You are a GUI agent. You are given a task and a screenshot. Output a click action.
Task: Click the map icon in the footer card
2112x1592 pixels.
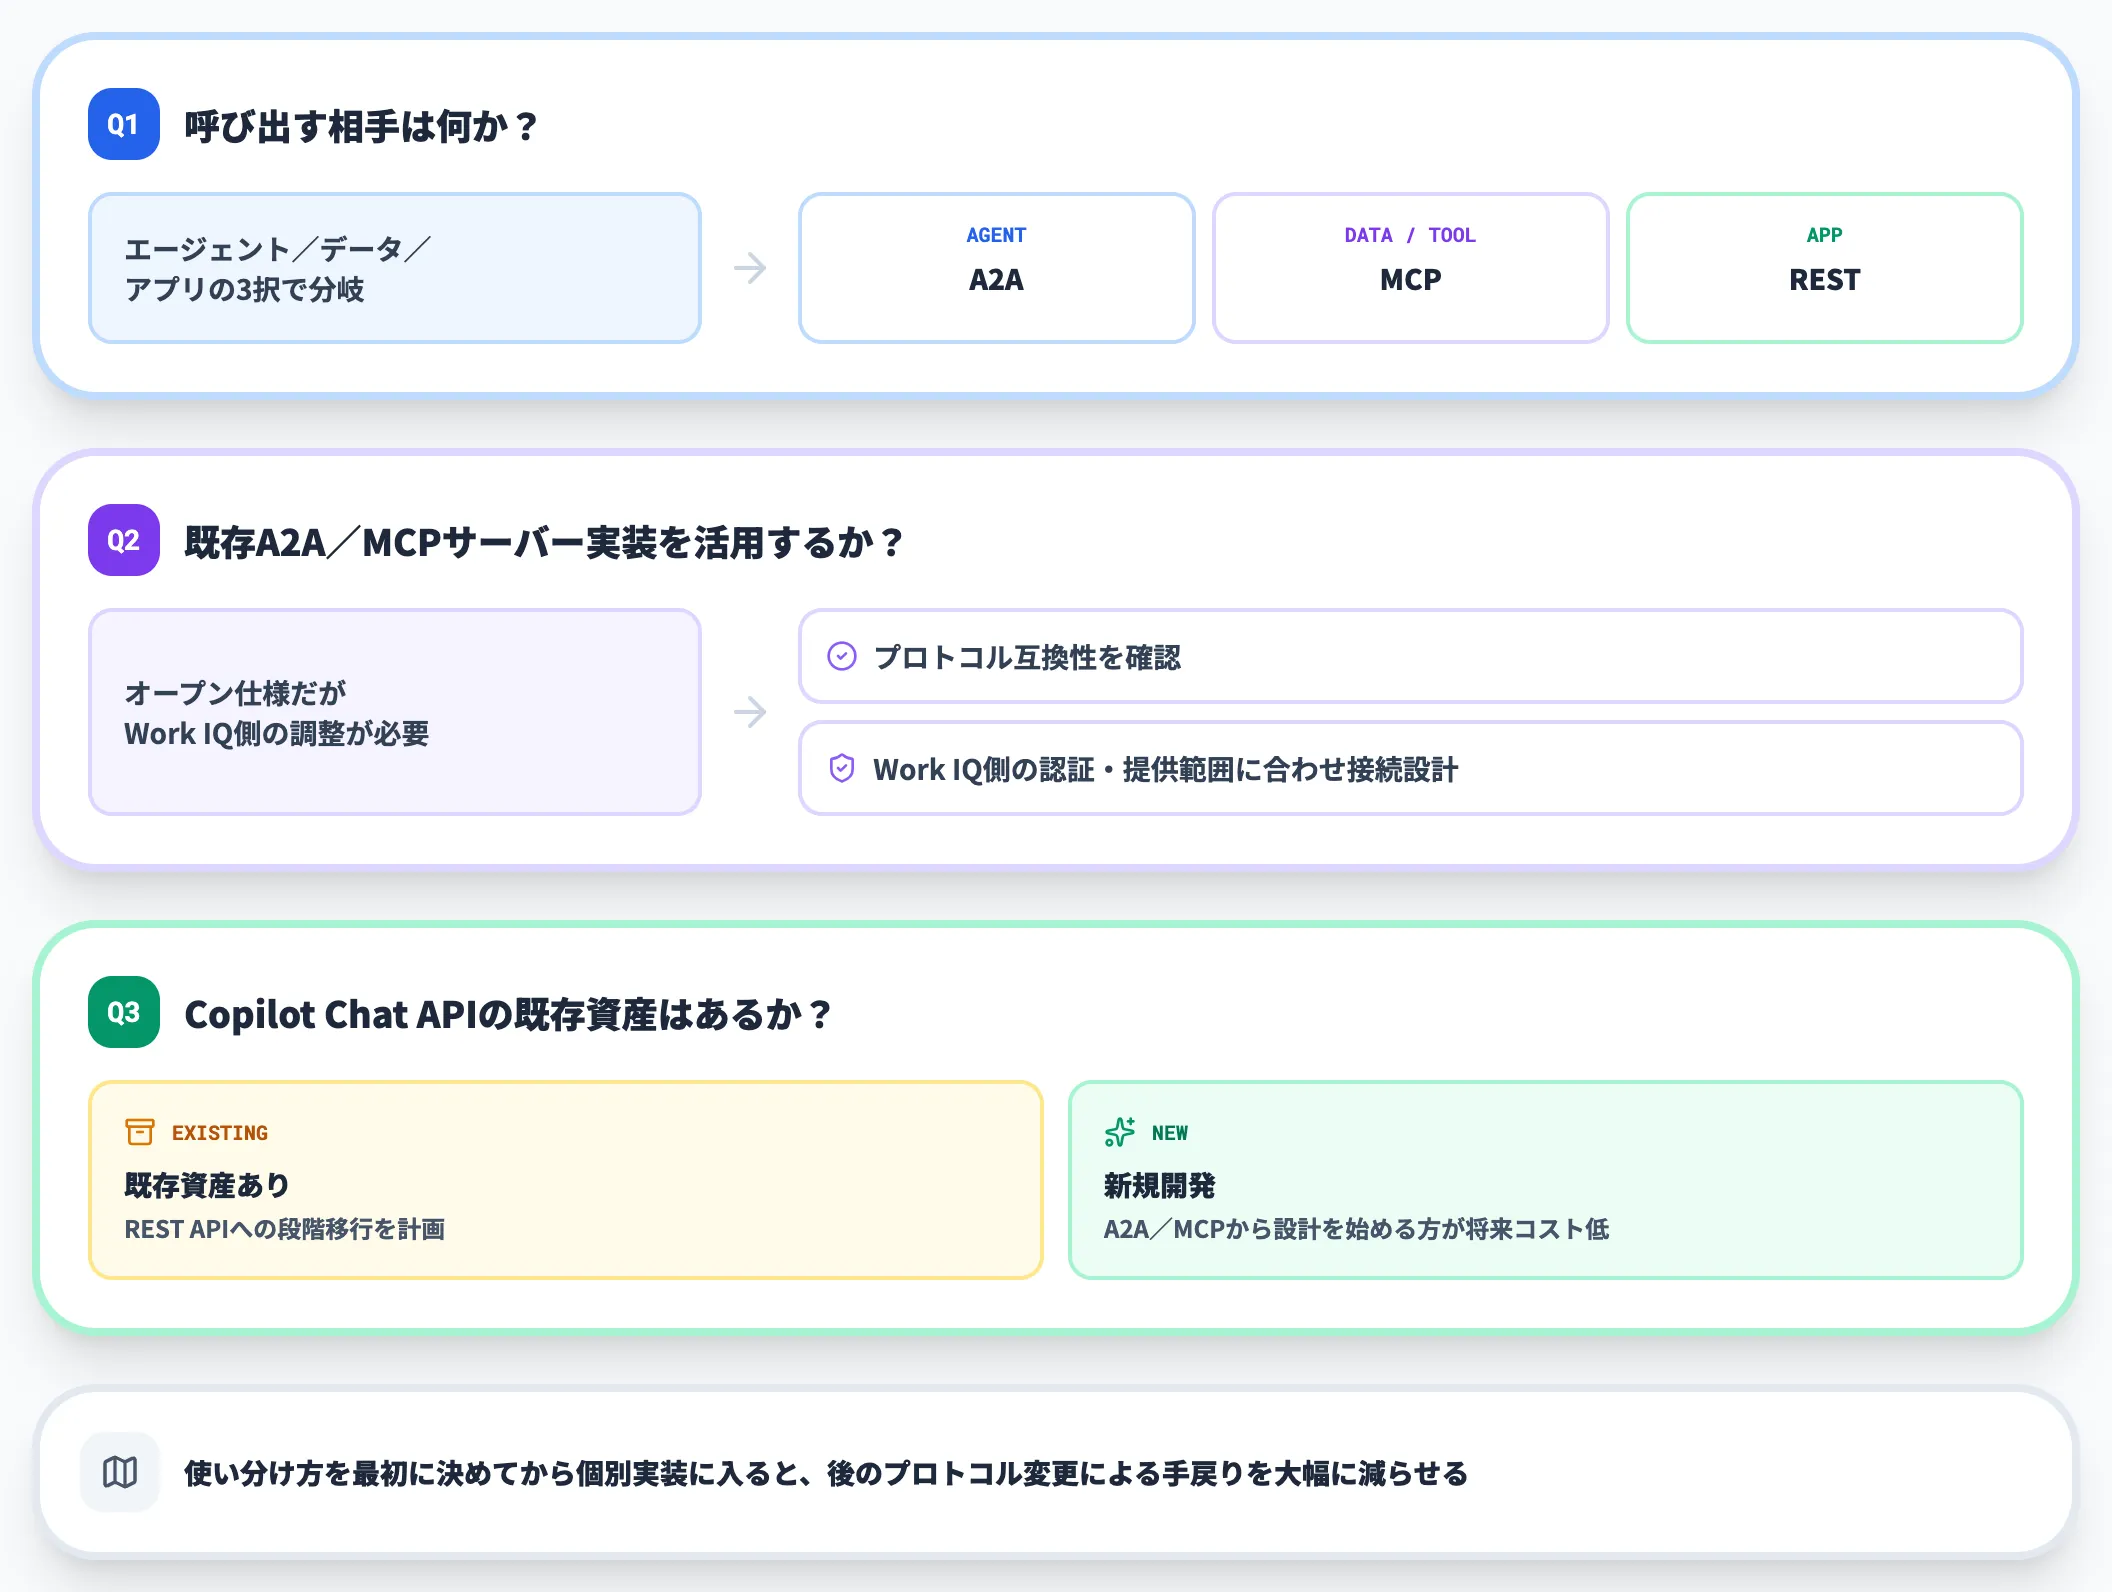(x=120, y=1472)
